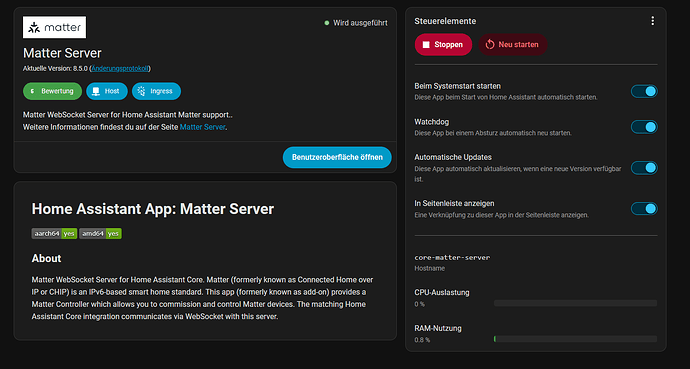The image size is (690, 369).
Task: Click the stop square icon on Stoppen
Action: point(426,44)
